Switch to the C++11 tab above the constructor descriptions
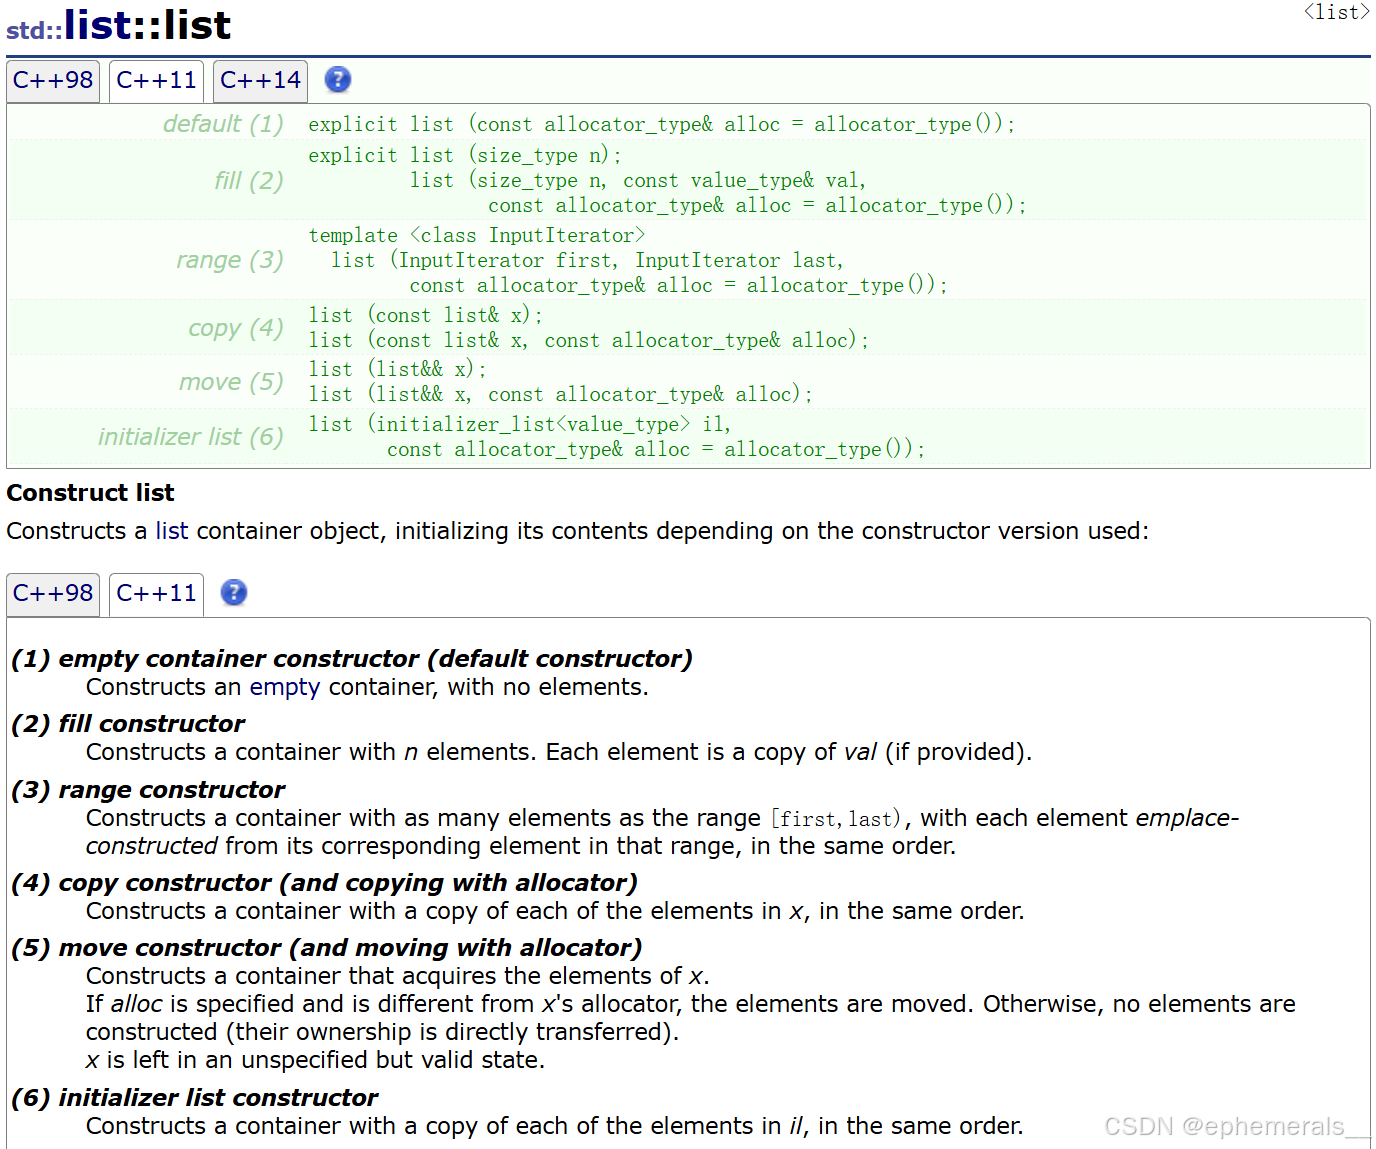 pos(156,594)
